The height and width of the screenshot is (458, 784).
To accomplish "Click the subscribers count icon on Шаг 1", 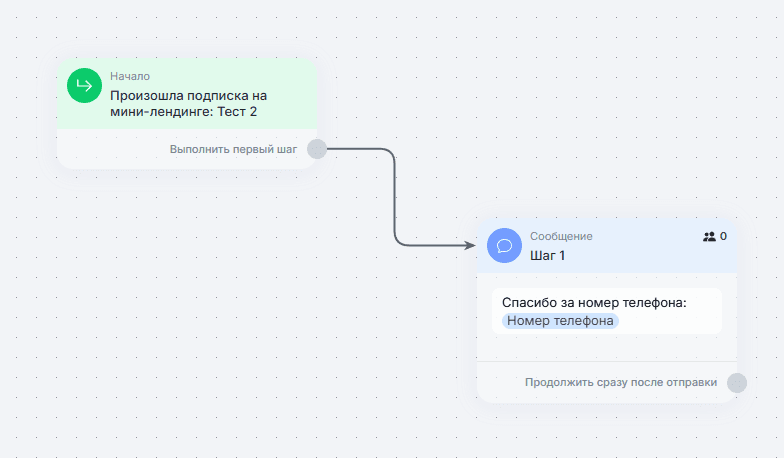I will click(709, 236).
